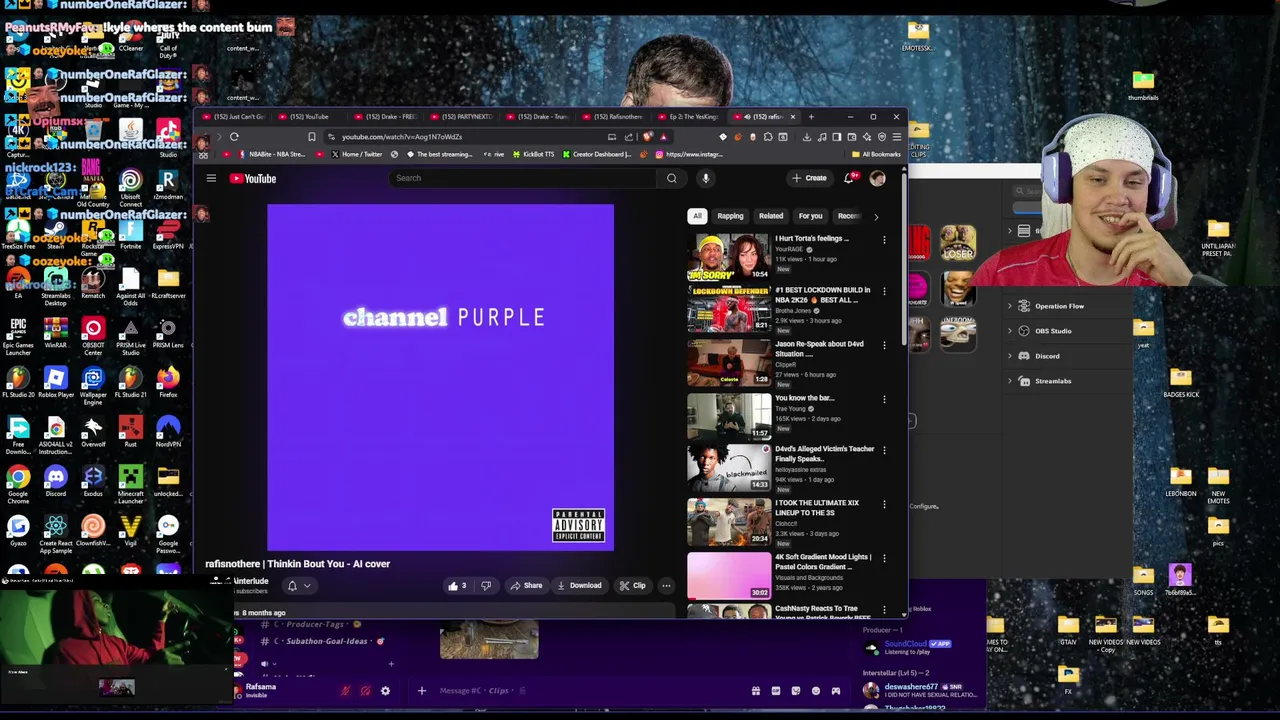Open KickBot TTS bookmark

(534, 155)
